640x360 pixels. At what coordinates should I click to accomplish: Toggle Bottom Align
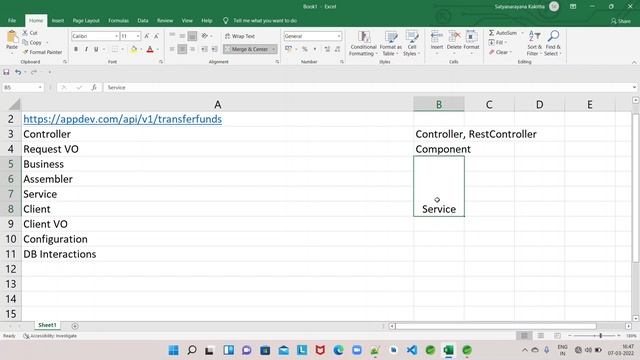192,36
